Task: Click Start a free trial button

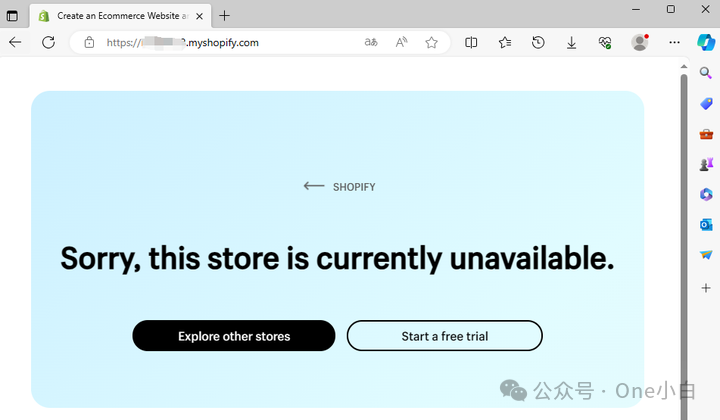Action: (x=444, y=336)
